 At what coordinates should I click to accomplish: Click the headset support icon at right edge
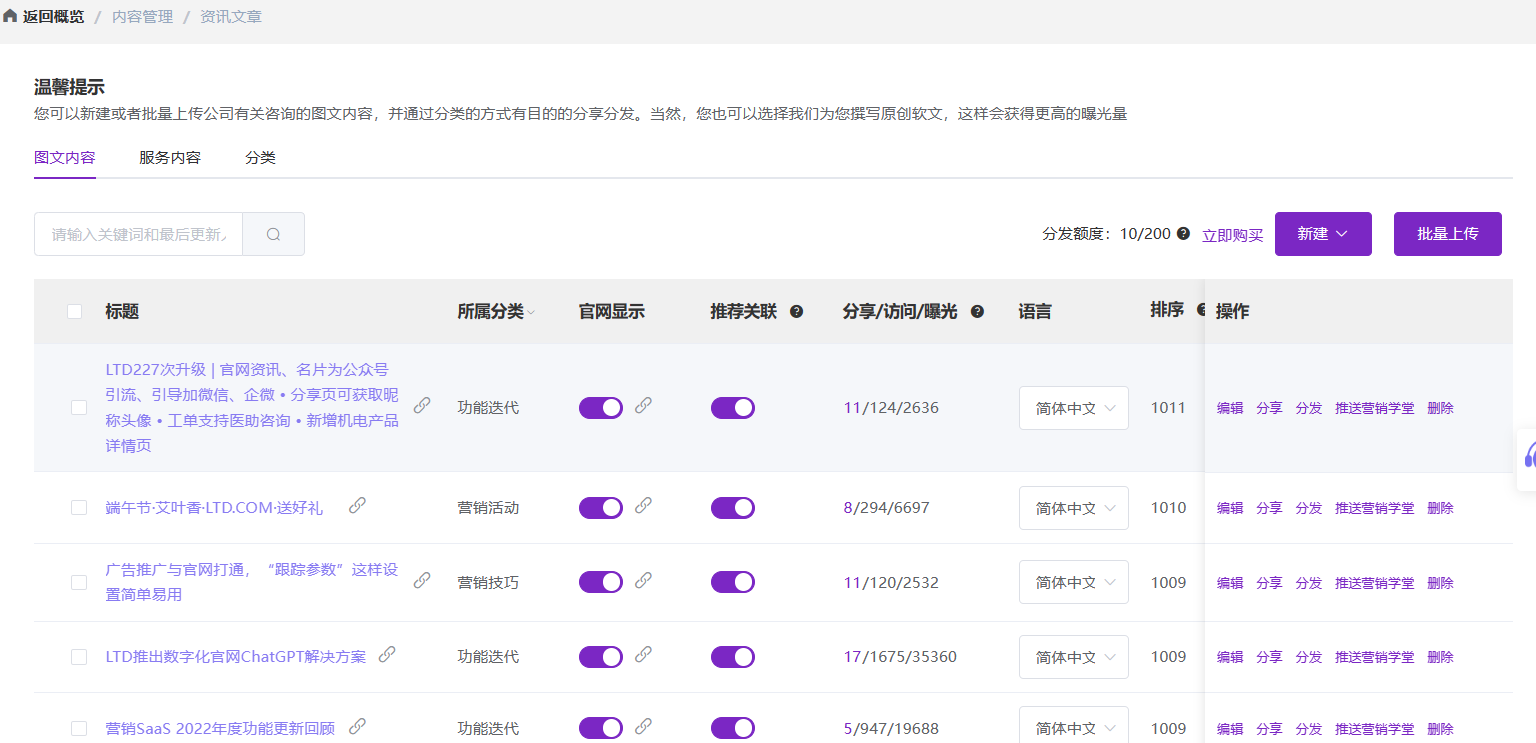1530,458
